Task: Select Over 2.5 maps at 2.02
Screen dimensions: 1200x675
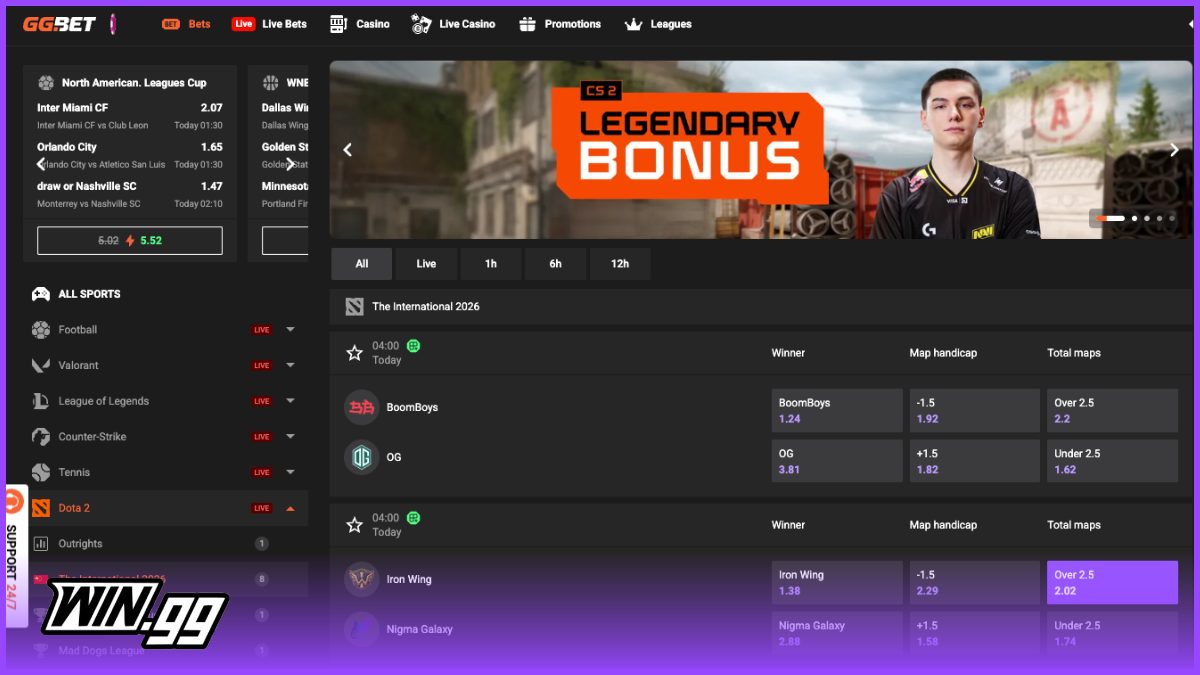Action: (x=1112, y=583)
